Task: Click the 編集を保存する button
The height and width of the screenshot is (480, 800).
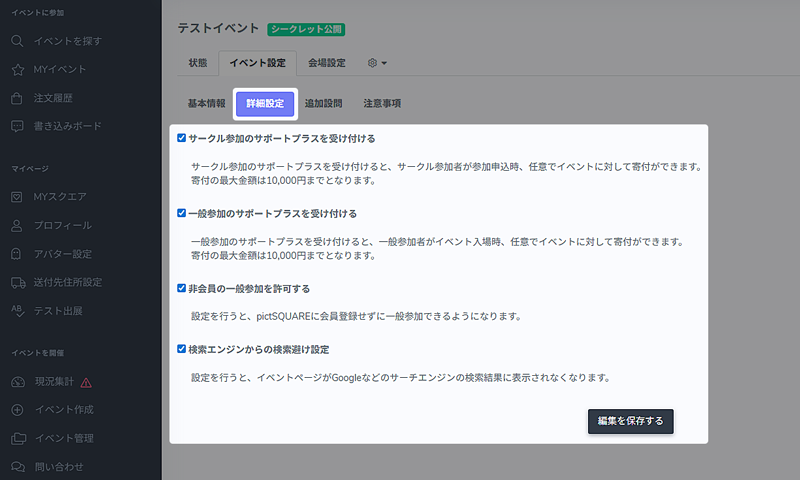Action: coord(630,421)
